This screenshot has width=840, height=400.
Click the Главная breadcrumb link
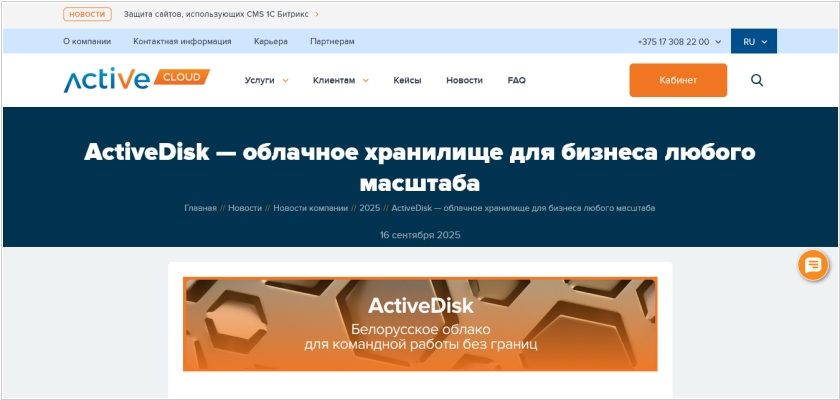200,208
